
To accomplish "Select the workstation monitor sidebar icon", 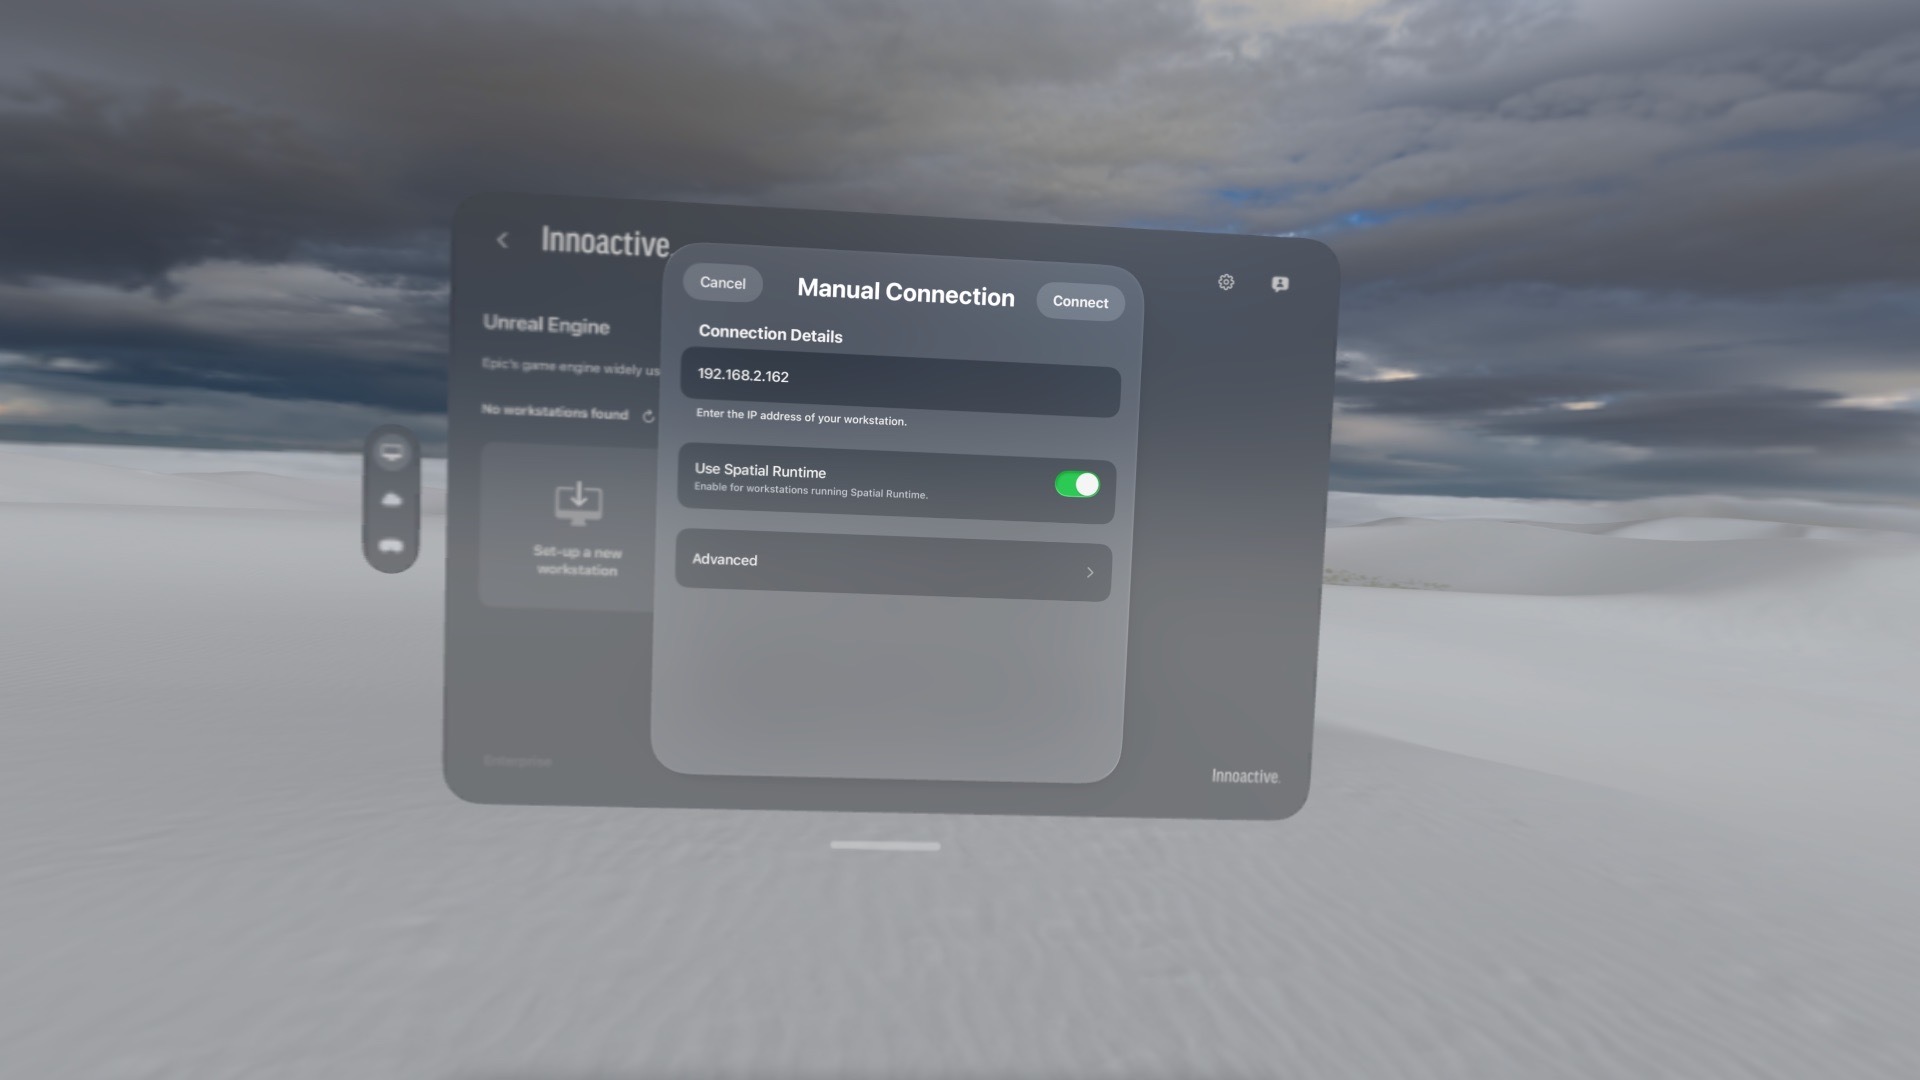I will point(392,453).
